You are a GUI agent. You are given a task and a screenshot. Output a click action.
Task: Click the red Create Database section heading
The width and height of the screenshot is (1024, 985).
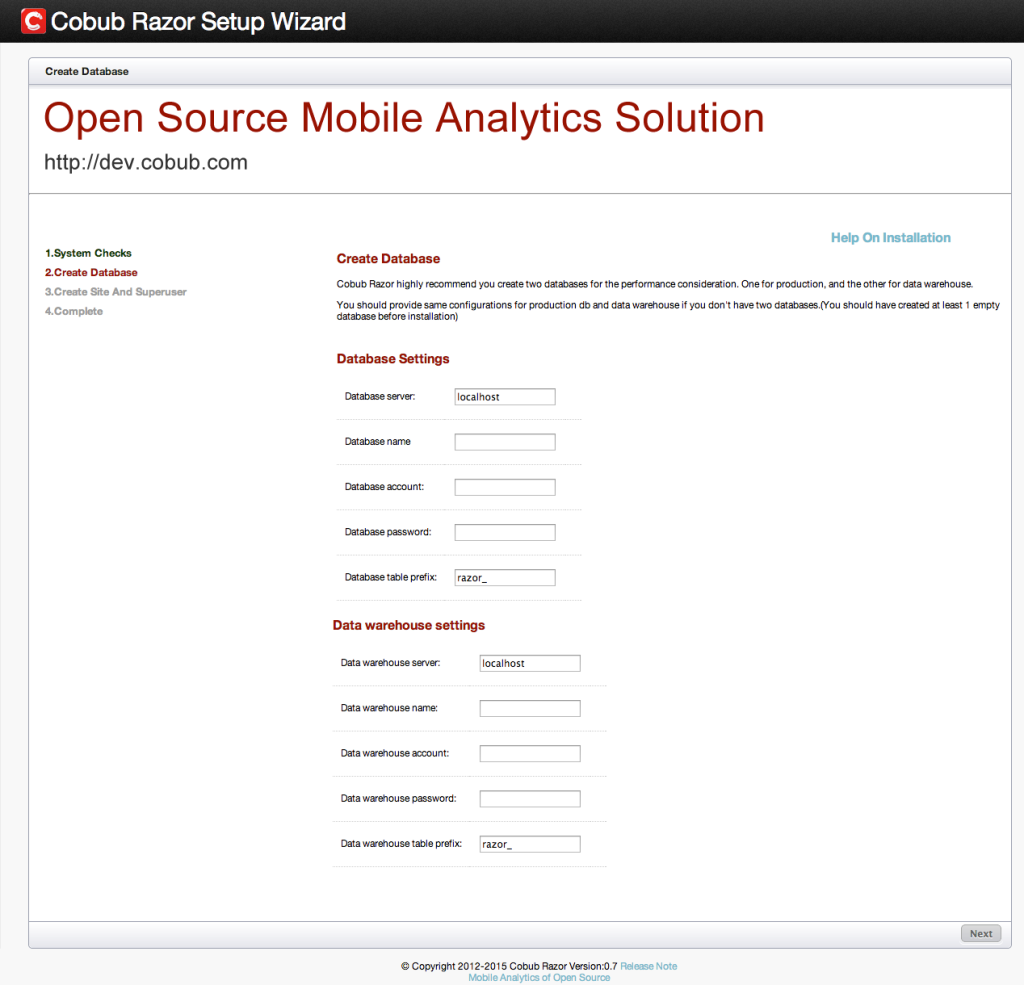[388, 259]
